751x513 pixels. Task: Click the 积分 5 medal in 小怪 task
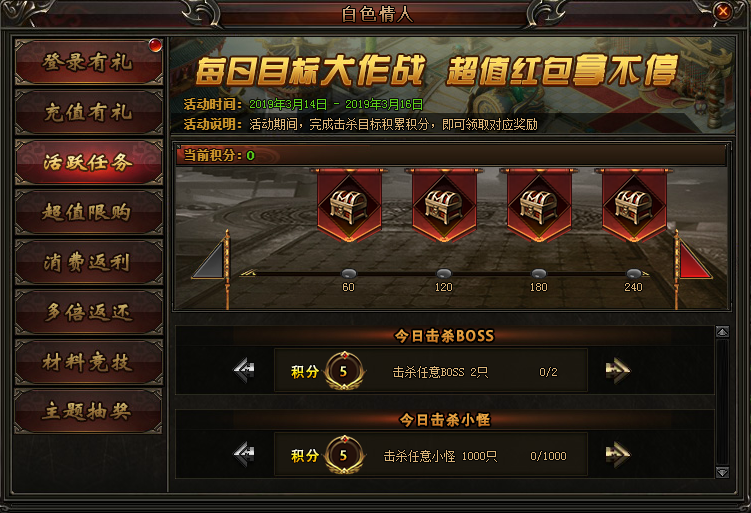coord(343,455)
